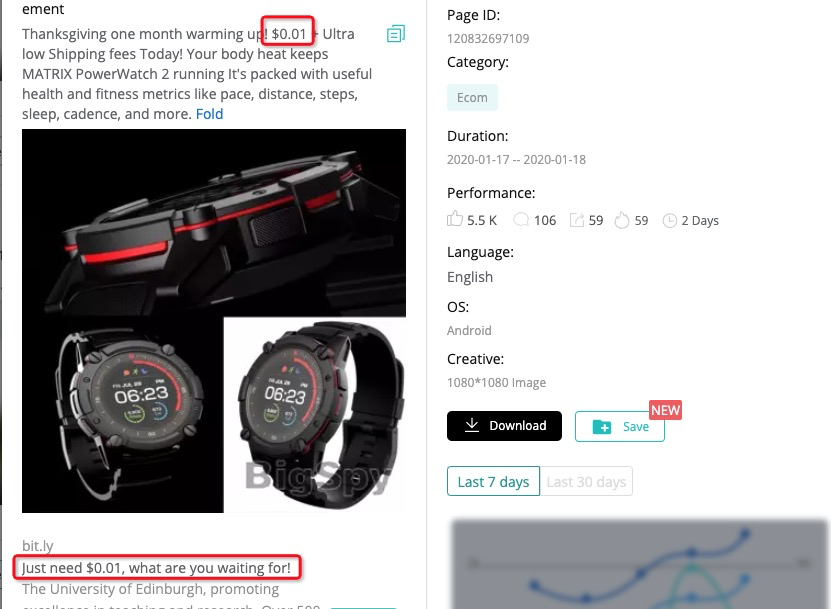Click the Page ID number 120832697109
This screenshot has height=609, width=831.
coord(488,39)
